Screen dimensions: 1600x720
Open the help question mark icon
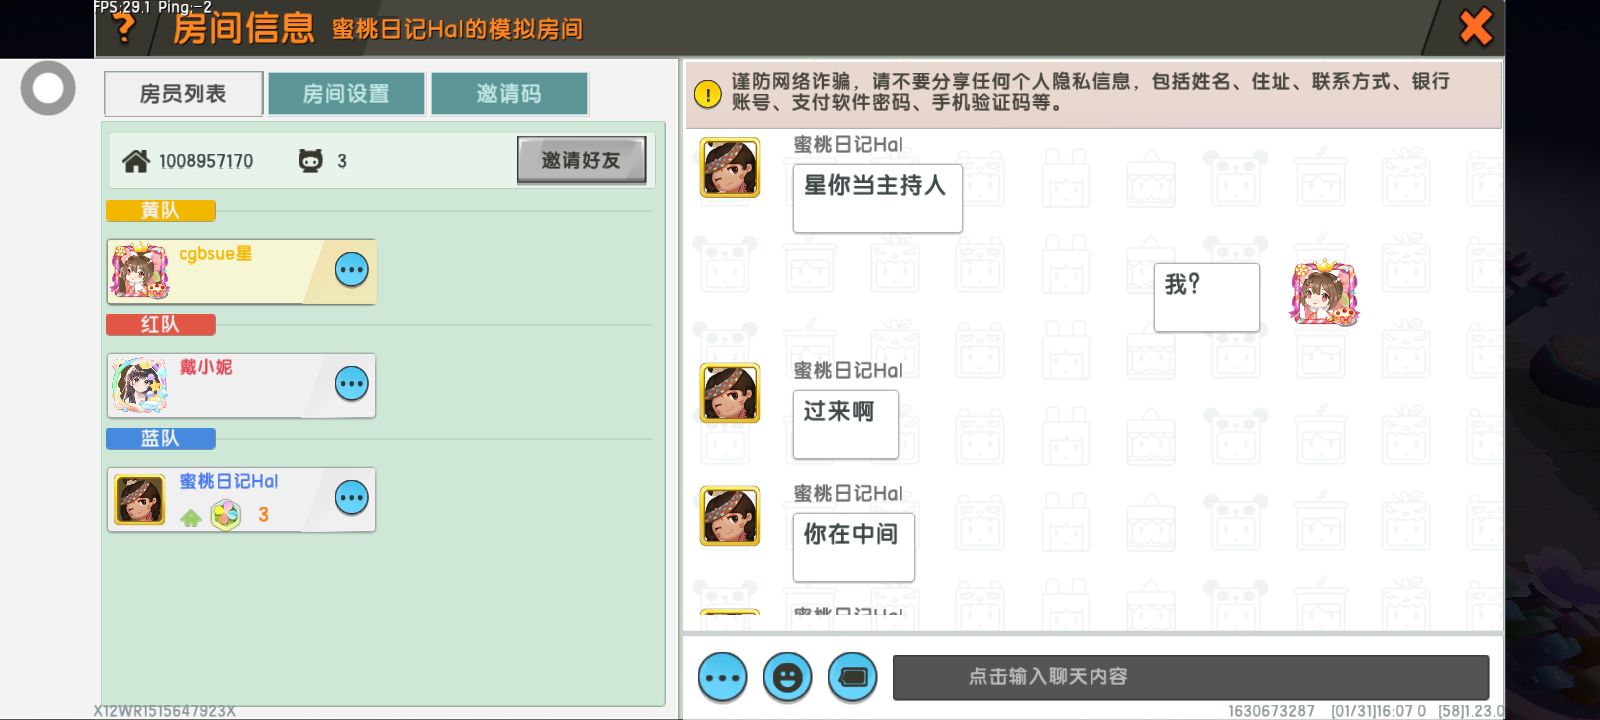pos(124,28)
